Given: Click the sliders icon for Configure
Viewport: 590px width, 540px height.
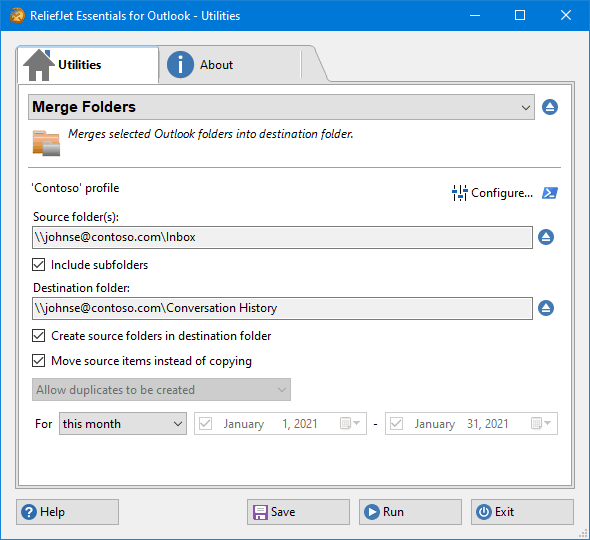Looking at the screenshot, I should click(459, 193).
